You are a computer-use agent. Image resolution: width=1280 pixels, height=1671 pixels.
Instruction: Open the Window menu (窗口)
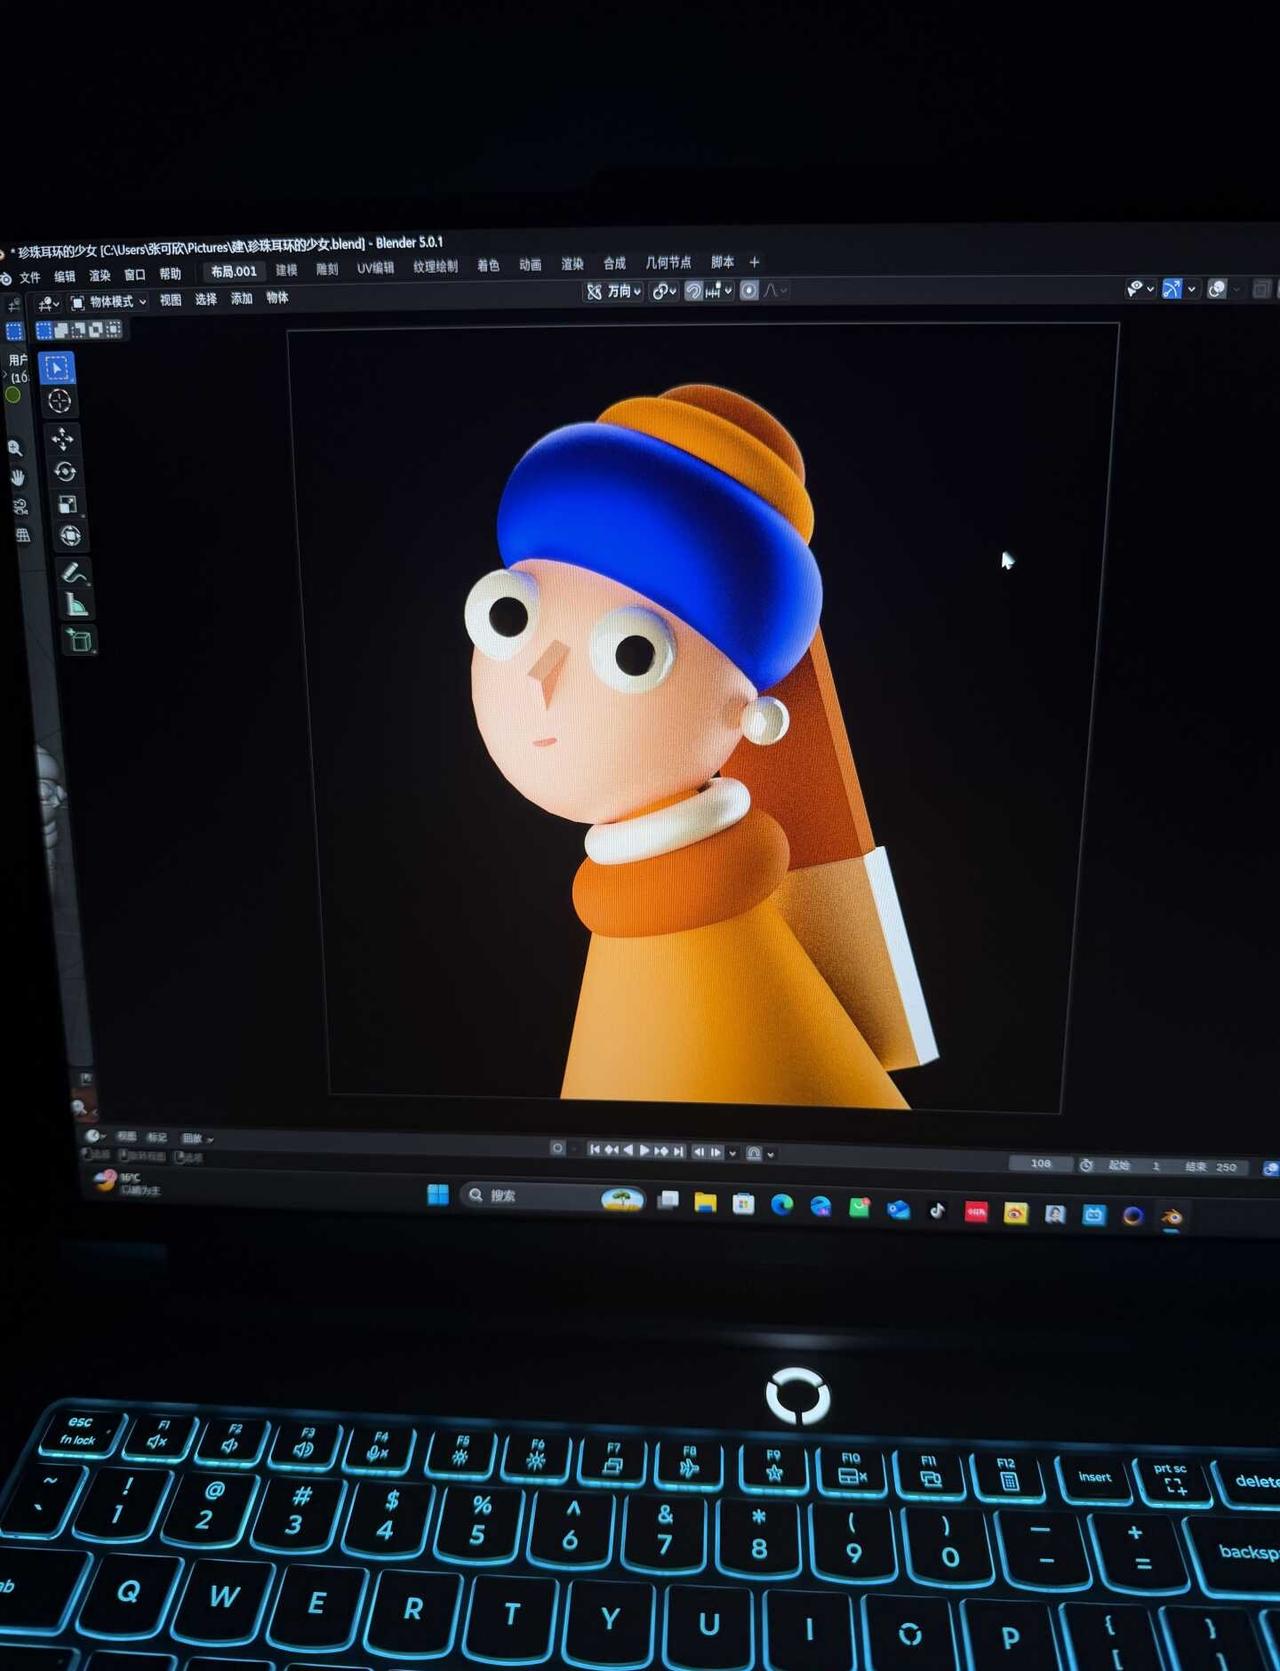(135, 275)
